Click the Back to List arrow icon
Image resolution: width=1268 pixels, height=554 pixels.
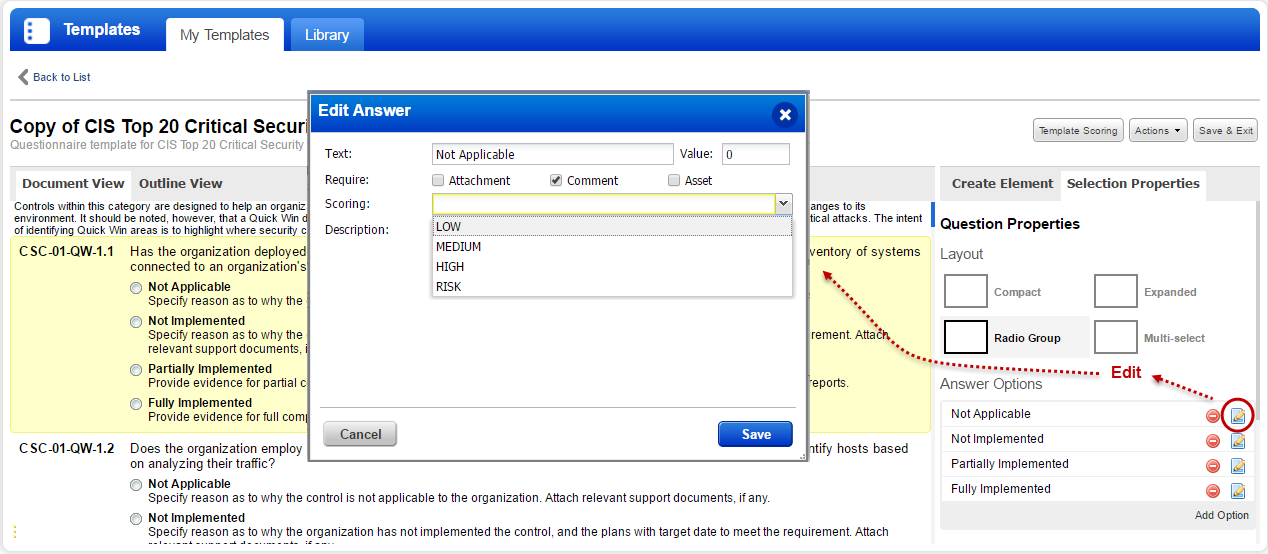point(23,77)
